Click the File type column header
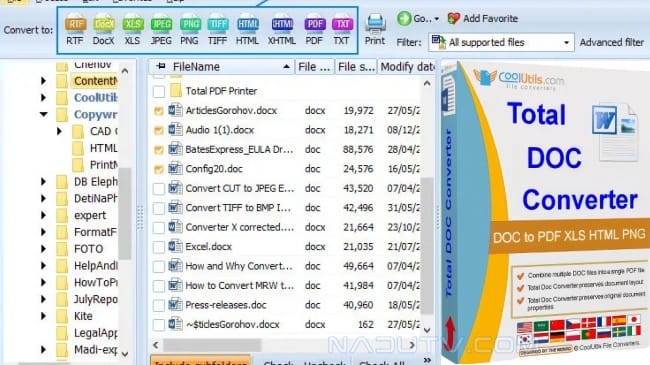The height and width of the screenshot is (365, 650). (x=314, y=67)
